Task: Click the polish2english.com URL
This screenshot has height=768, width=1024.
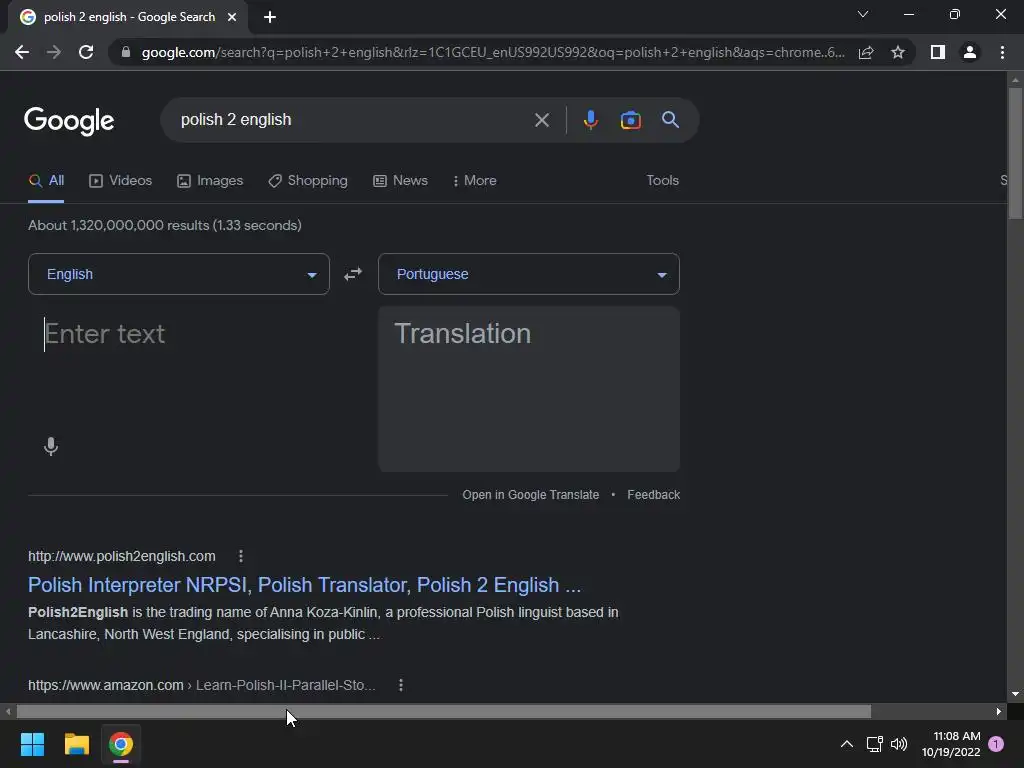Action: pos(121,556)
